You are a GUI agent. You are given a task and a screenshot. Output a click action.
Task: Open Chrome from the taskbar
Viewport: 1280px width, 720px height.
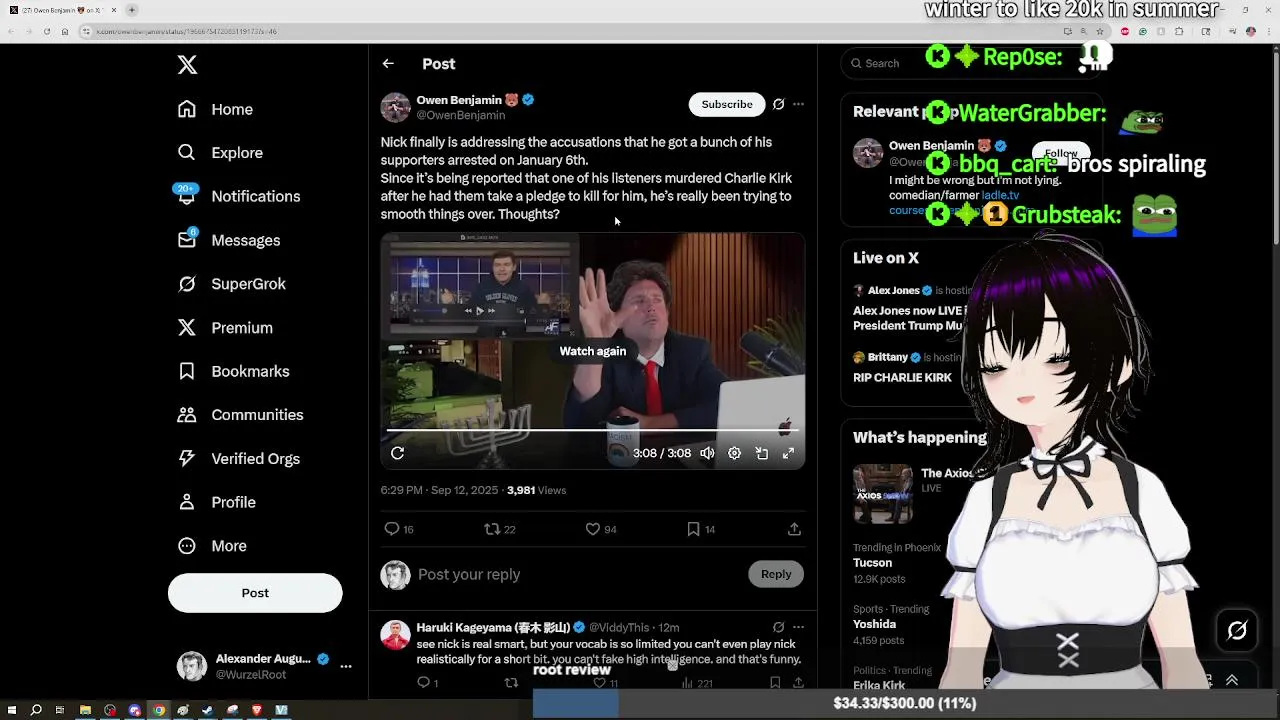point(159,710)
